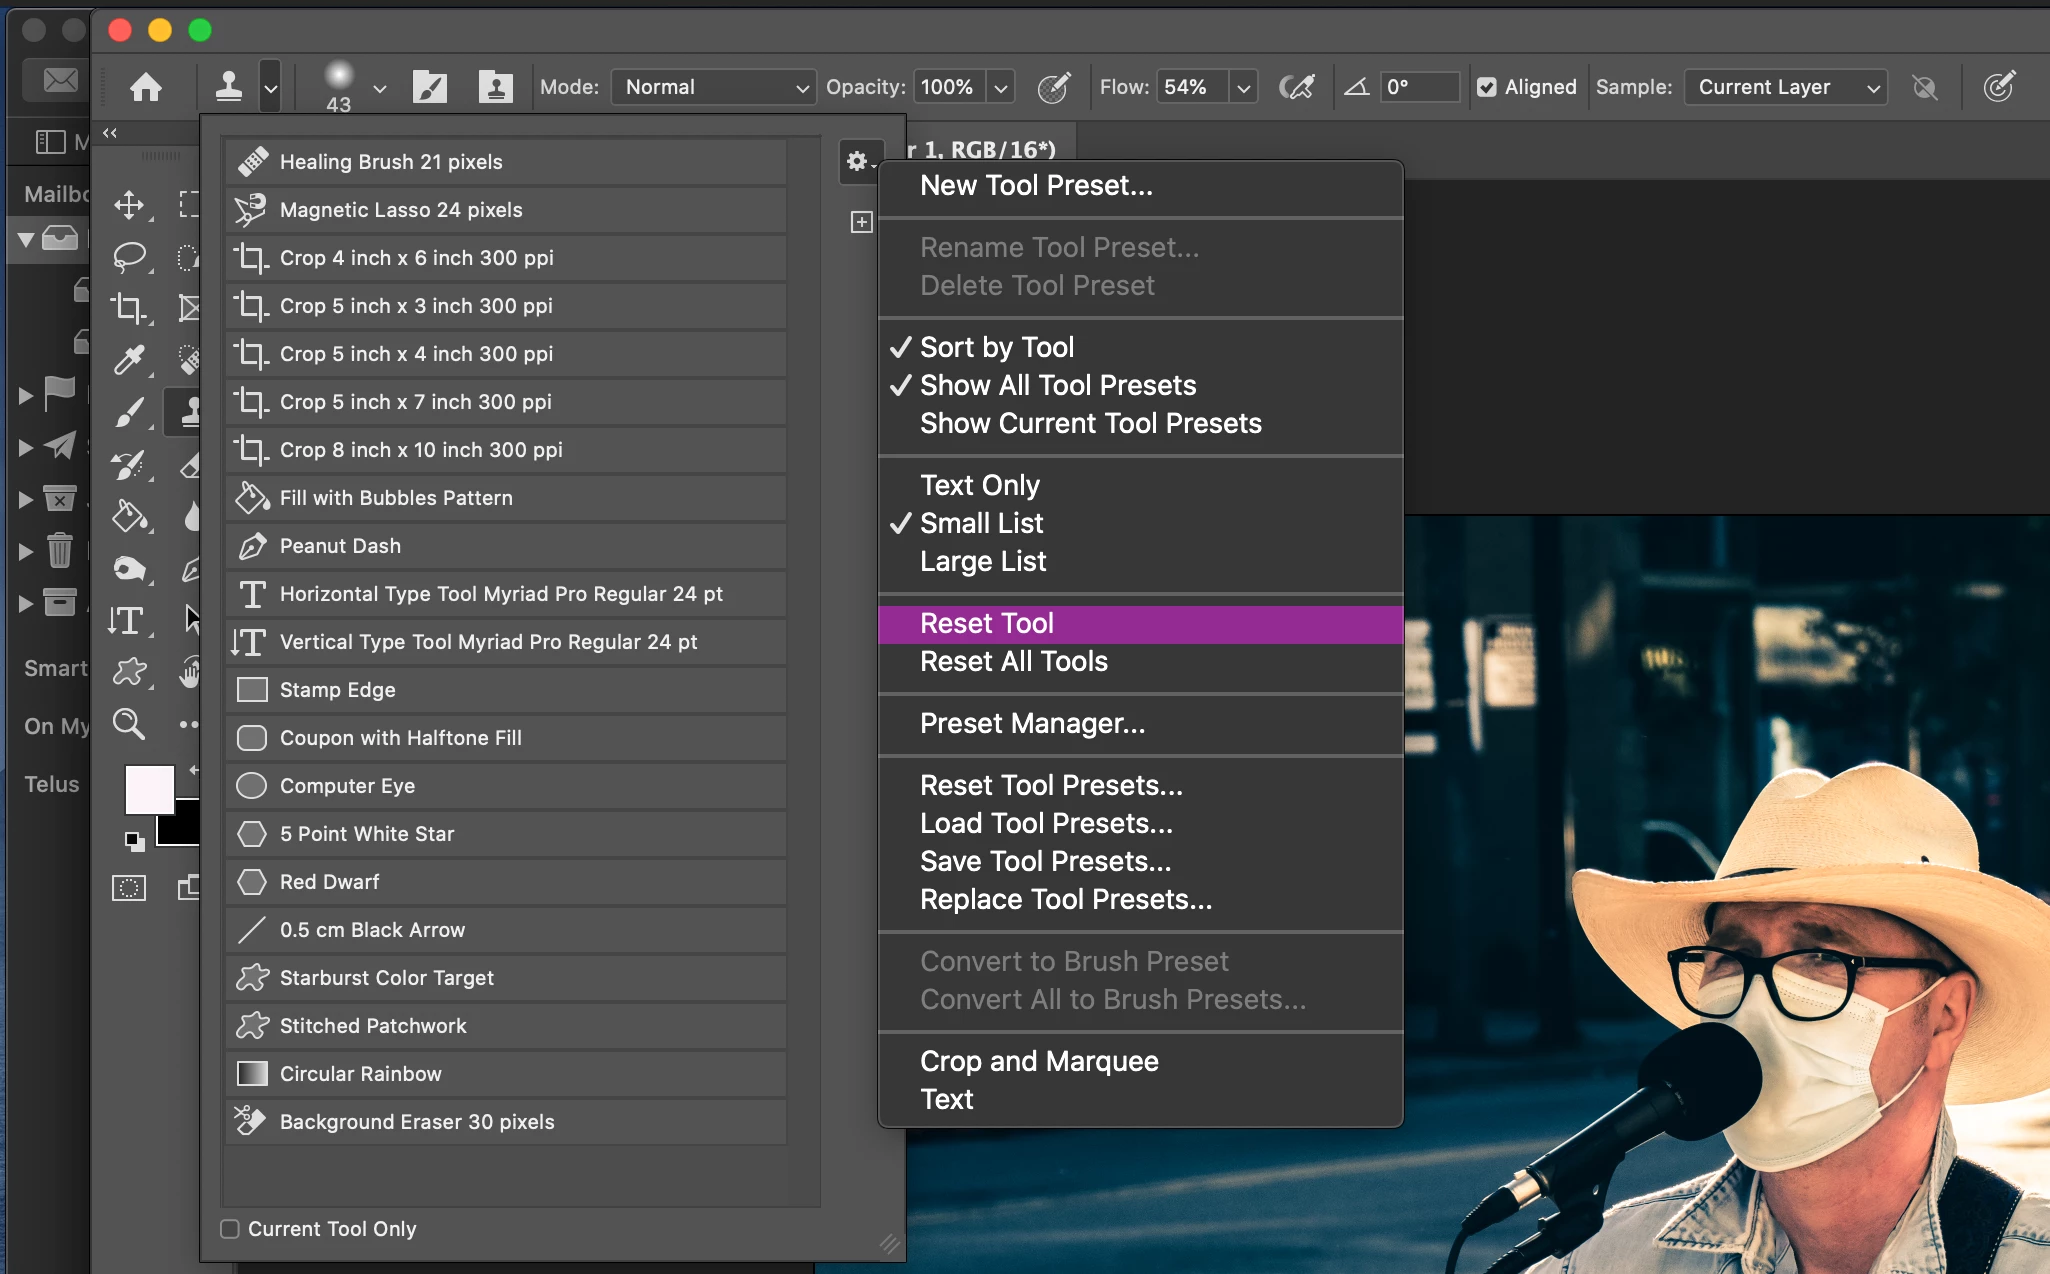Select the Zoom magnifier tool

pos(129,723)
